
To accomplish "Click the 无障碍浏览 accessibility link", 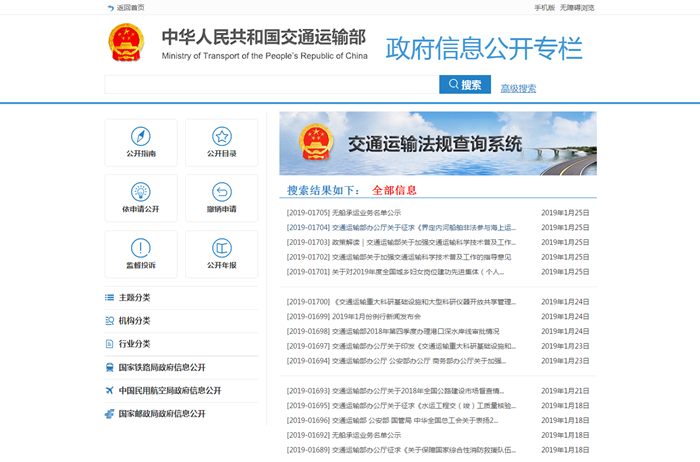I will pos(577,8).
